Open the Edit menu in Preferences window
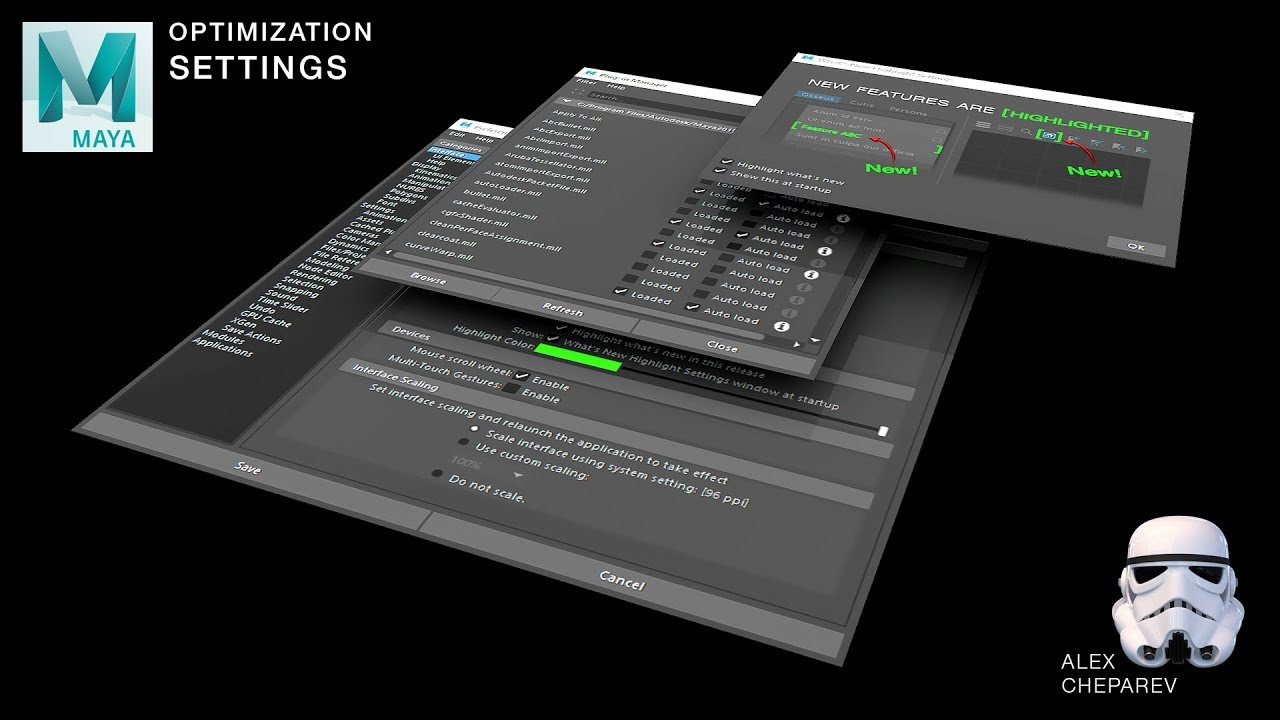This screenshot has width=1280, height=720. tap(457, 135)
